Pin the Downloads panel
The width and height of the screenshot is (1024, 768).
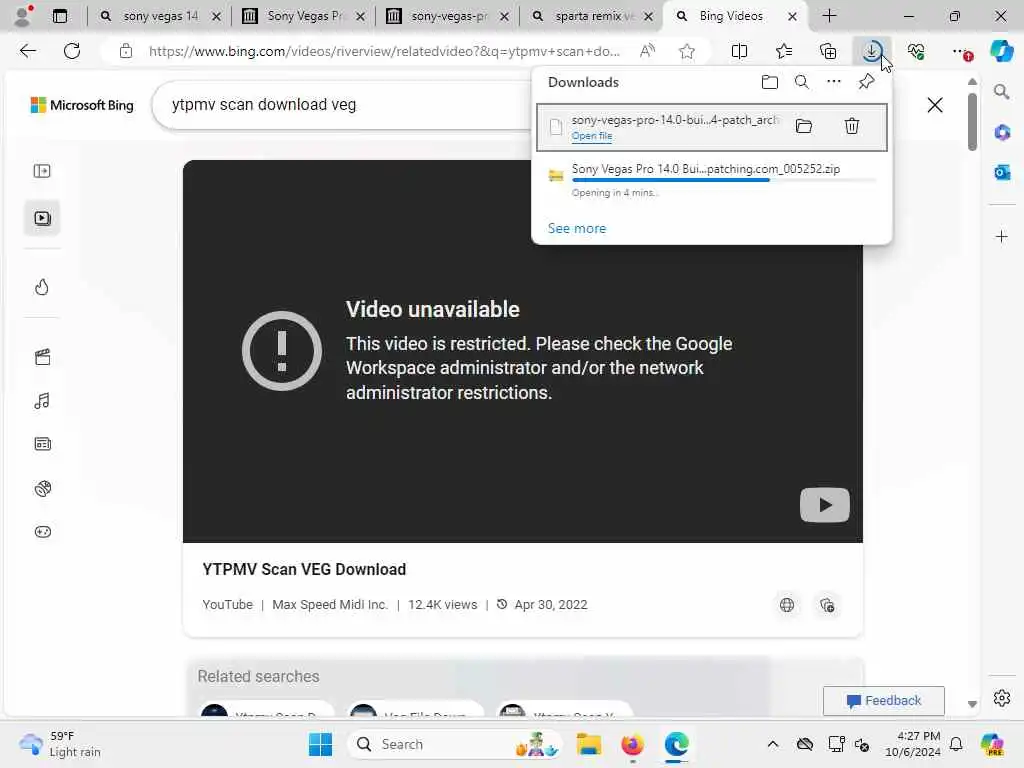(866, 82)
